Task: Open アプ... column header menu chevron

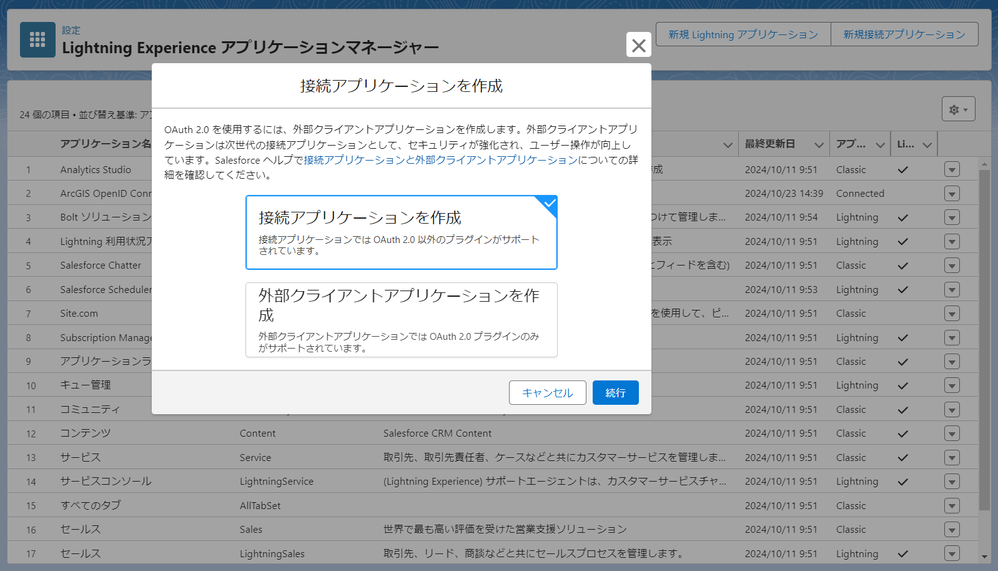Action: (x=880, y=145)
